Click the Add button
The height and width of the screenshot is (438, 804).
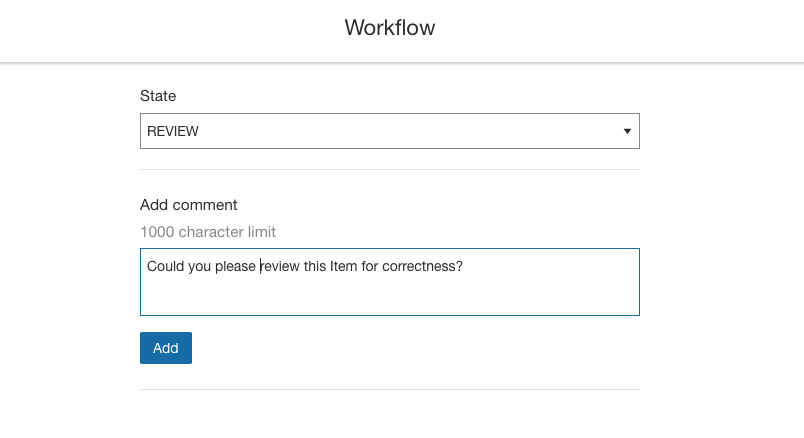click(x=166, y=348)
